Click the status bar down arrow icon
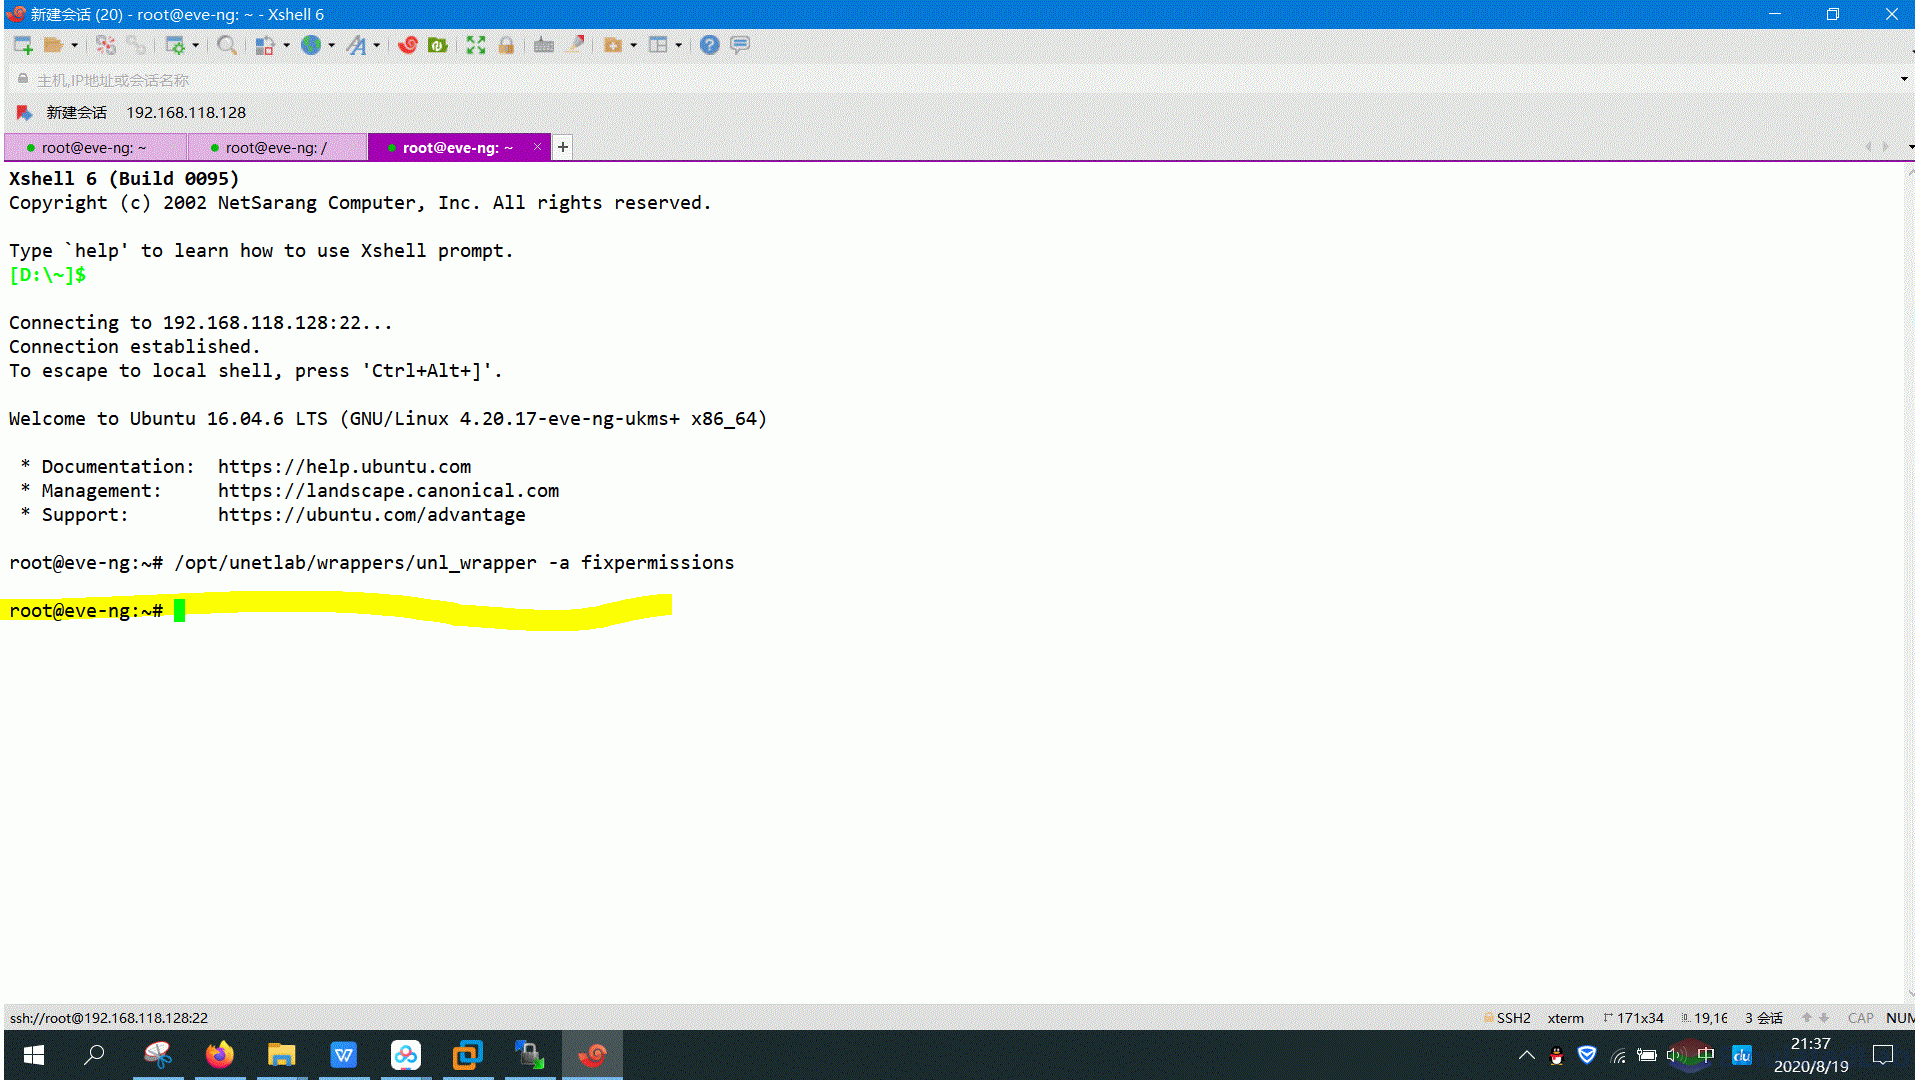Image resolution: width=1915 pixels, height=1080 pixels. coord(1824,1018)
